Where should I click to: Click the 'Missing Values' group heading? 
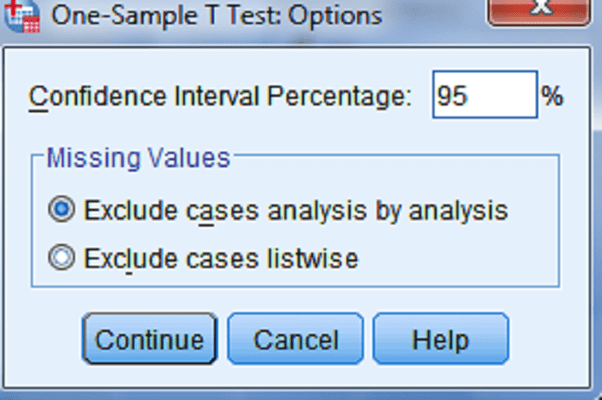[x=138, y=158]
